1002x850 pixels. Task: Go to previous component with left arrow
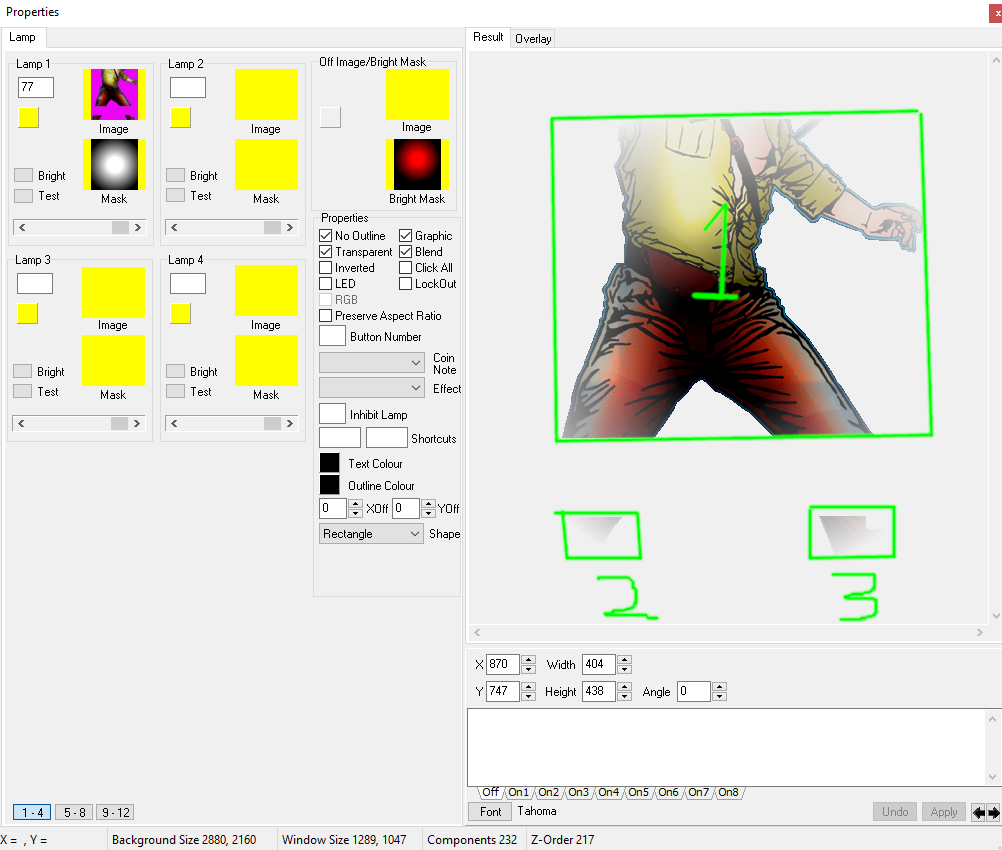tap(978, 813)
